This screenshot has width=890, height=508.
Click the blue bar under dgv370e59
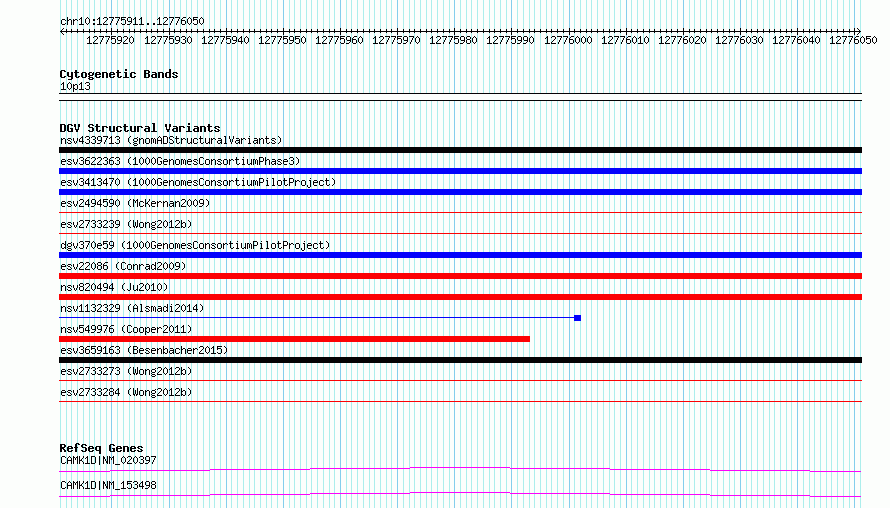[460, 255]
